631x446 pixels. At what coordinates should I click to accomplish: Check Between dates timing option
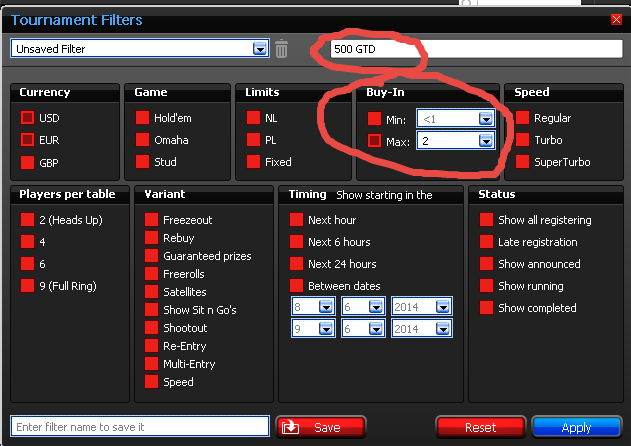296,286
